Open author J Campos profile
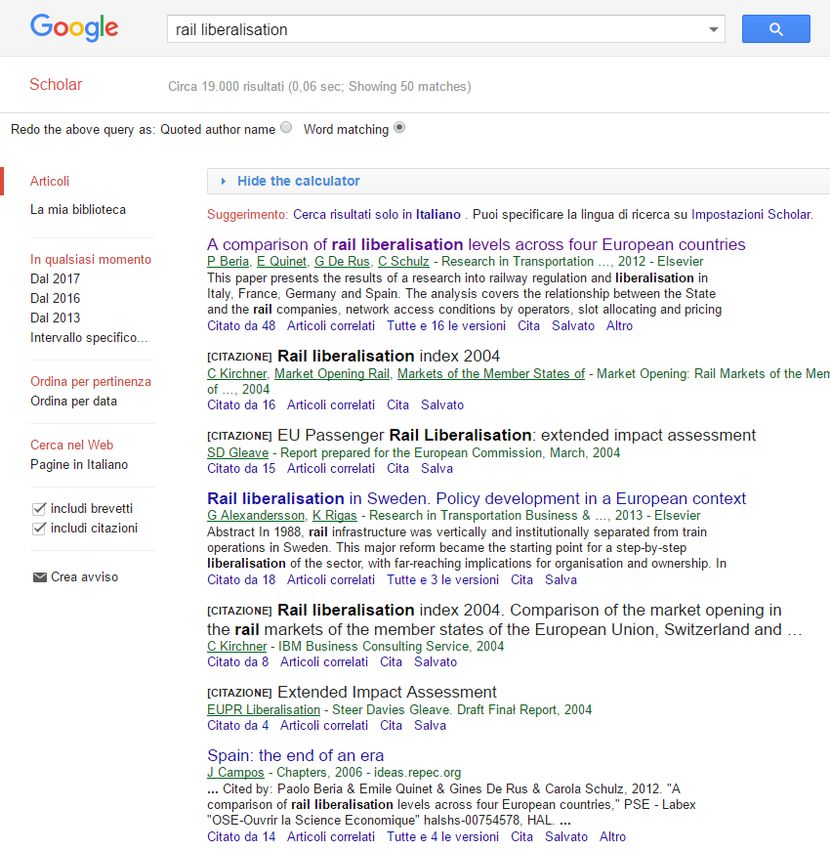The height and width of the screenshot is (850, 830). (x=235, y=772)
